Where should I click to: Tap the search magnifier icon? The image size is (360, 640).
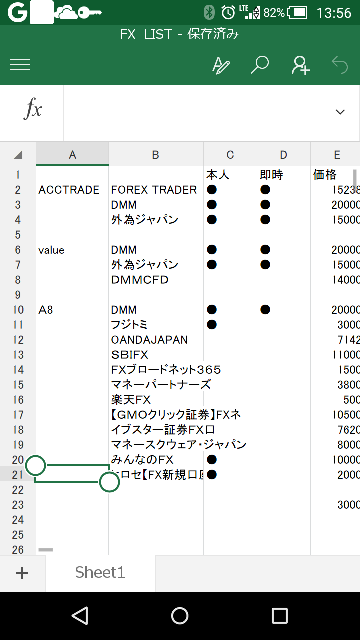click(260, 65)
